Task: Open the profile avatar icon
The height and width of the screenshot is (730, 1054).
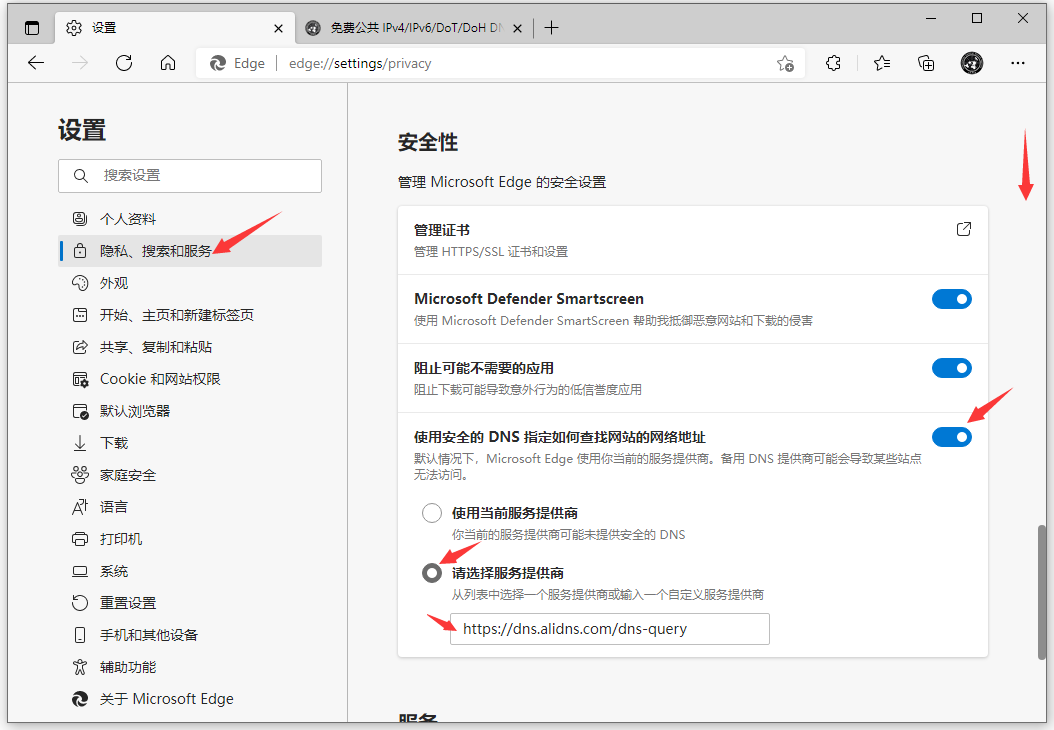Action: click(x=971, y=63)
